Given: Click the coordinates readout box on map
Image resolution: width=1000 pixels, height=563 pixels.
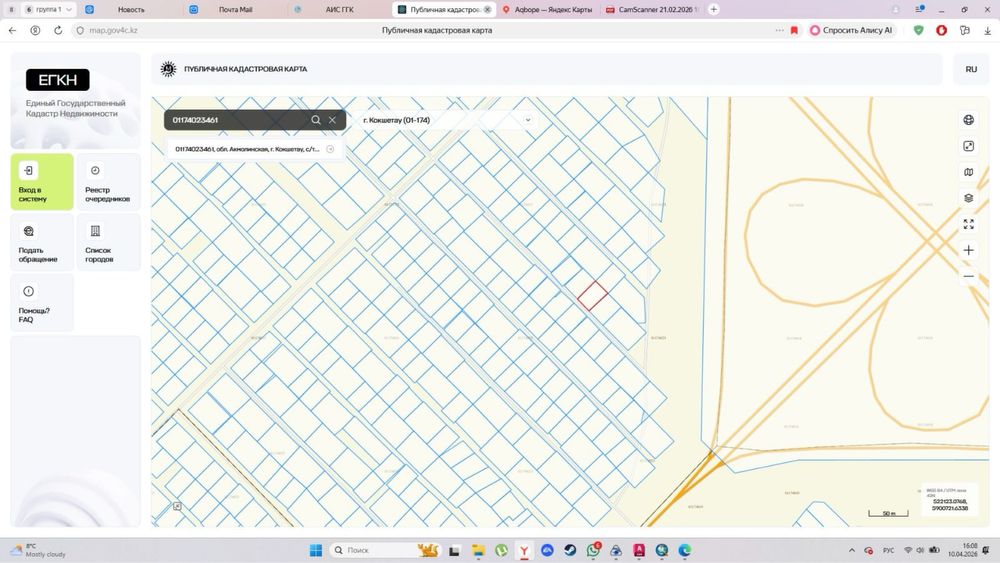Looking at the screenshot, I should point(950,500).
